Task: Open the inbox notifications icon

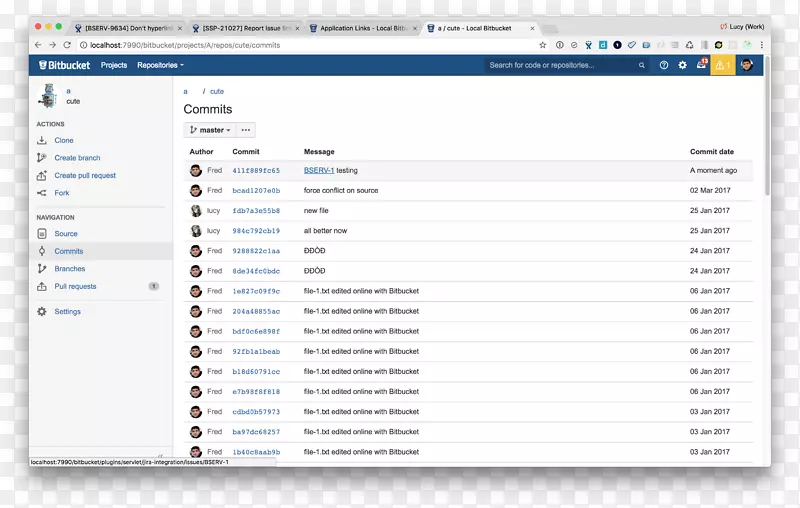Action: [701, 65]
